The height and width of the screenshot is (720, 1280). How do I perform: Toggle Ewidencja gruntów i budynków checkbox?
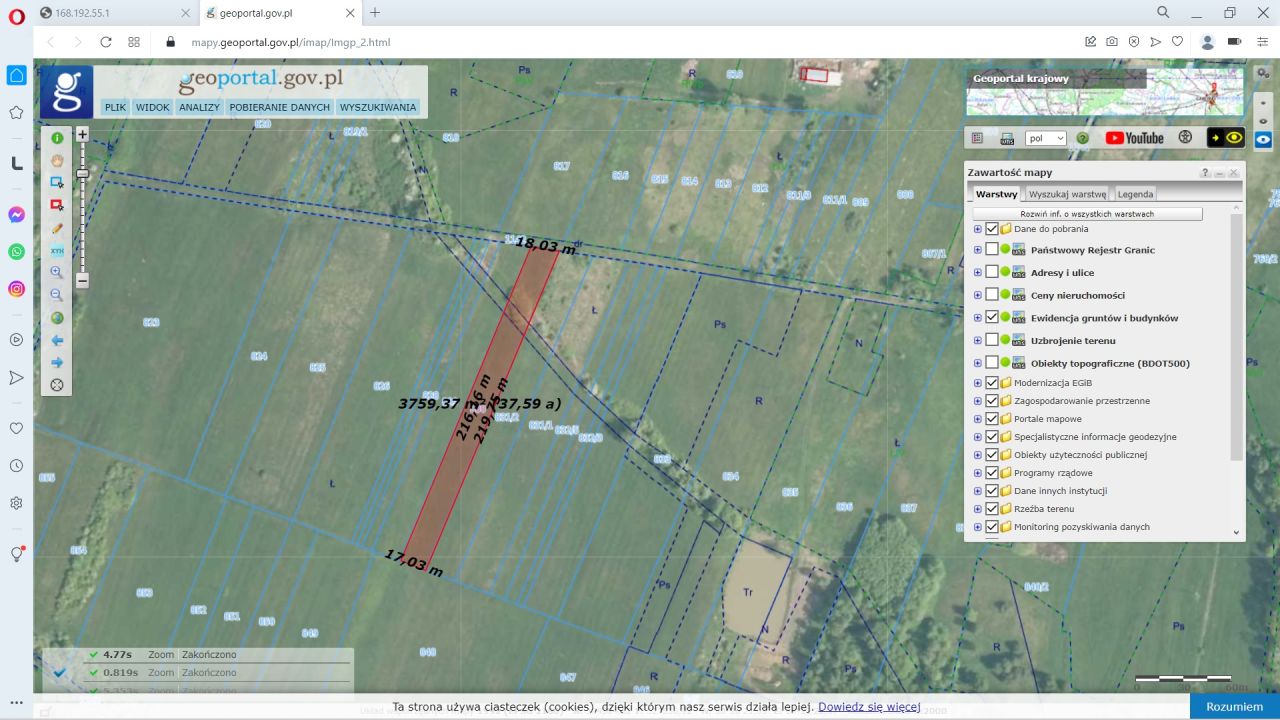[x=992, y=317]
